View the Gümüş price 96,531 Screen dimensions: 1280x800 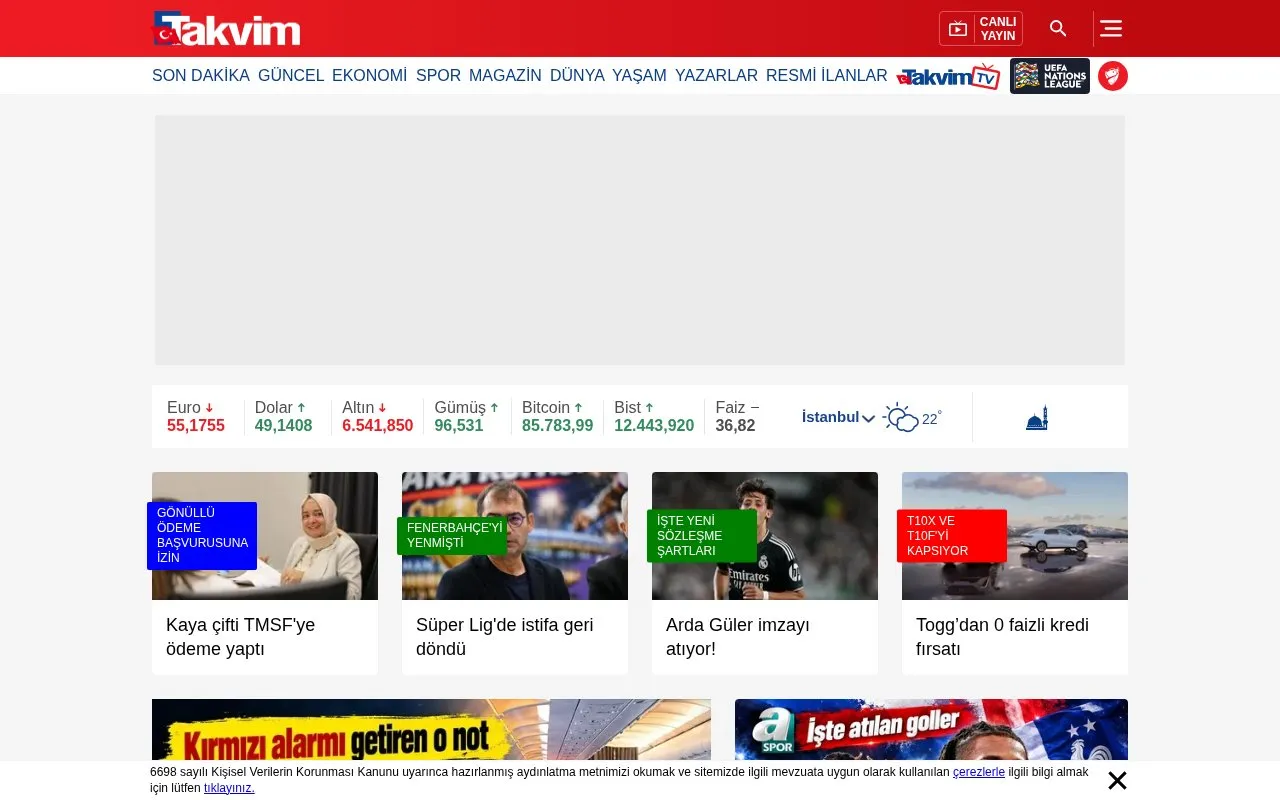(x=466, y=417)
